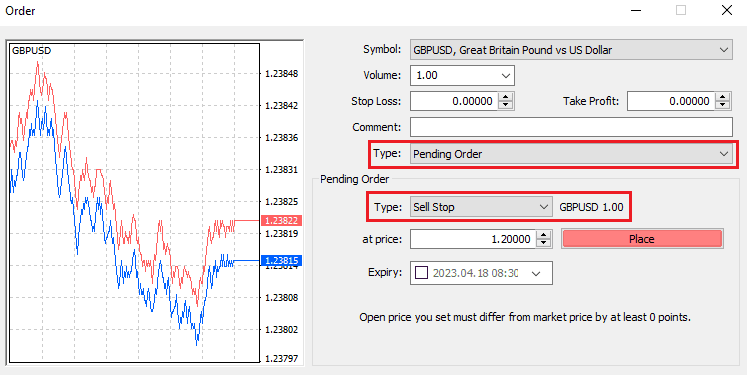Screen dimensions: 747x377
Task: Maximize the Order window
Action: click(681, 10)
